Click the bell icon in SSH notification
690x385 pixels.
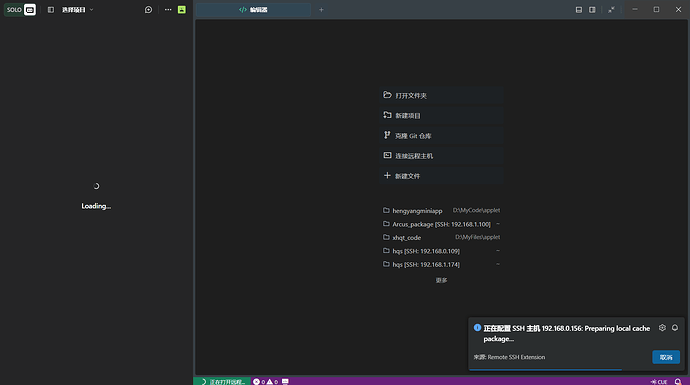pyautogui.click(x=675, y=328)
